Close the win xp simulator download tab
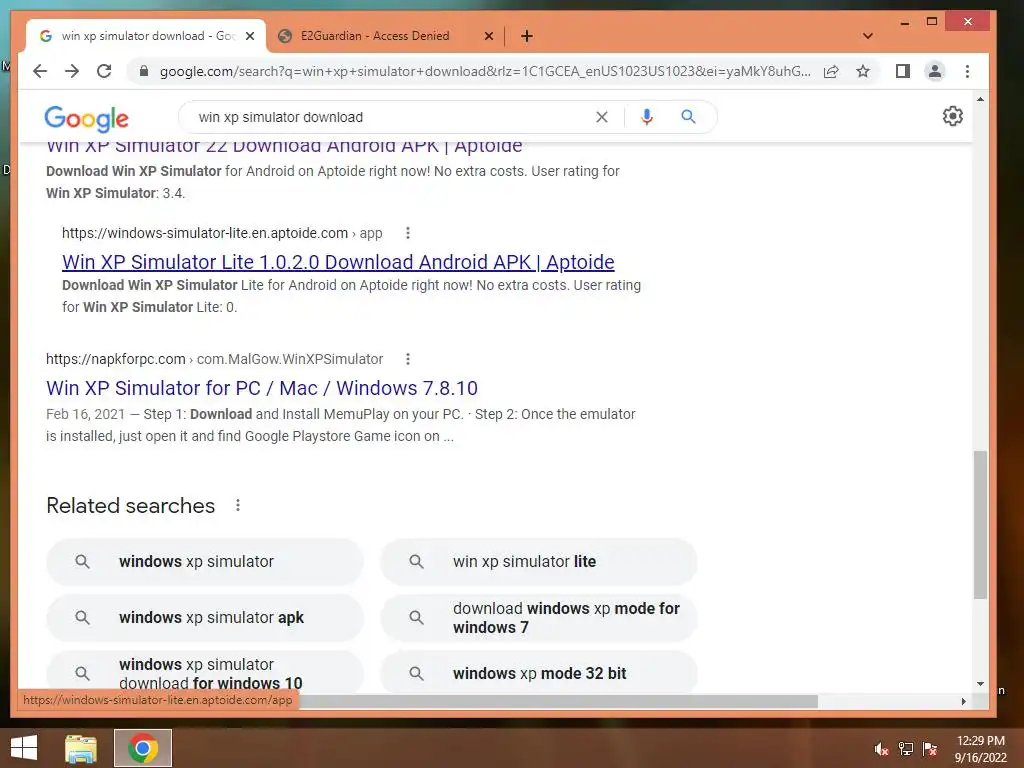 click(249, 36)
